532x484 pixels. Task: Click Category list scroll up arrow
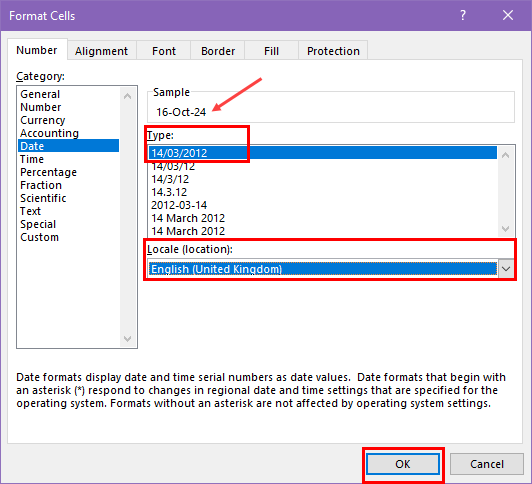tap(128, 96)
